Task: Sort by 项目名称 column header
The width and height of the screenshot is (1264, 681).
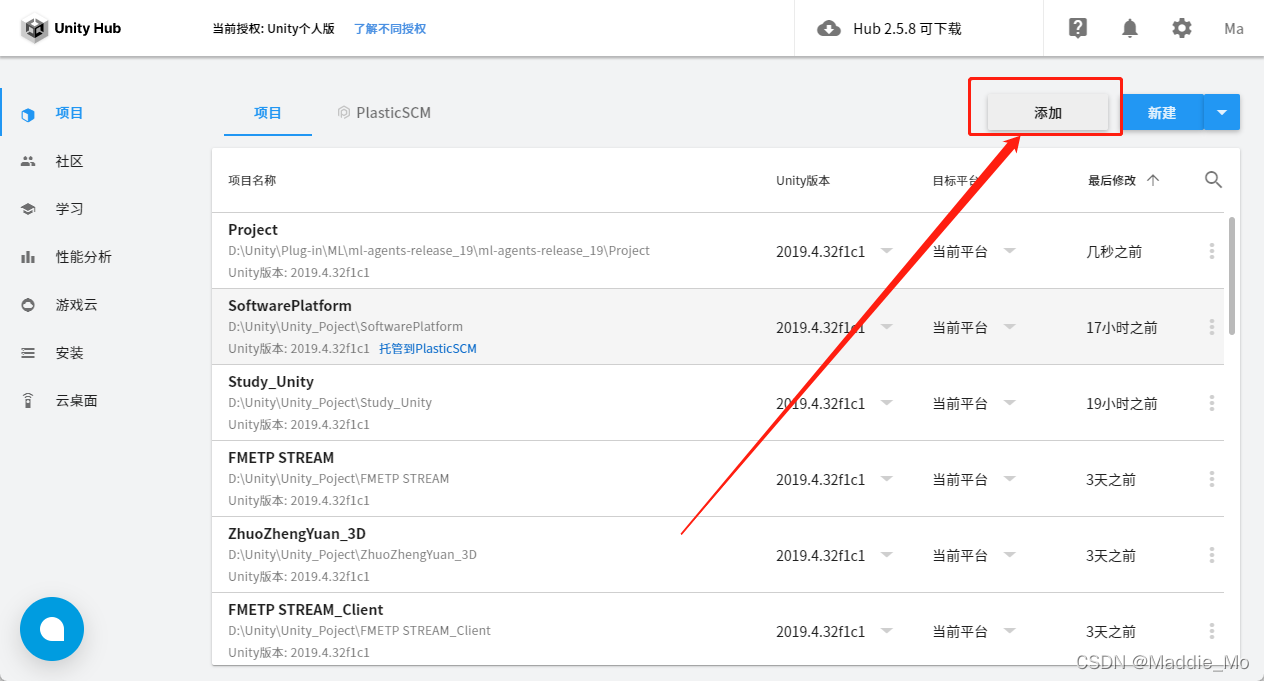Action: (252, 181)
